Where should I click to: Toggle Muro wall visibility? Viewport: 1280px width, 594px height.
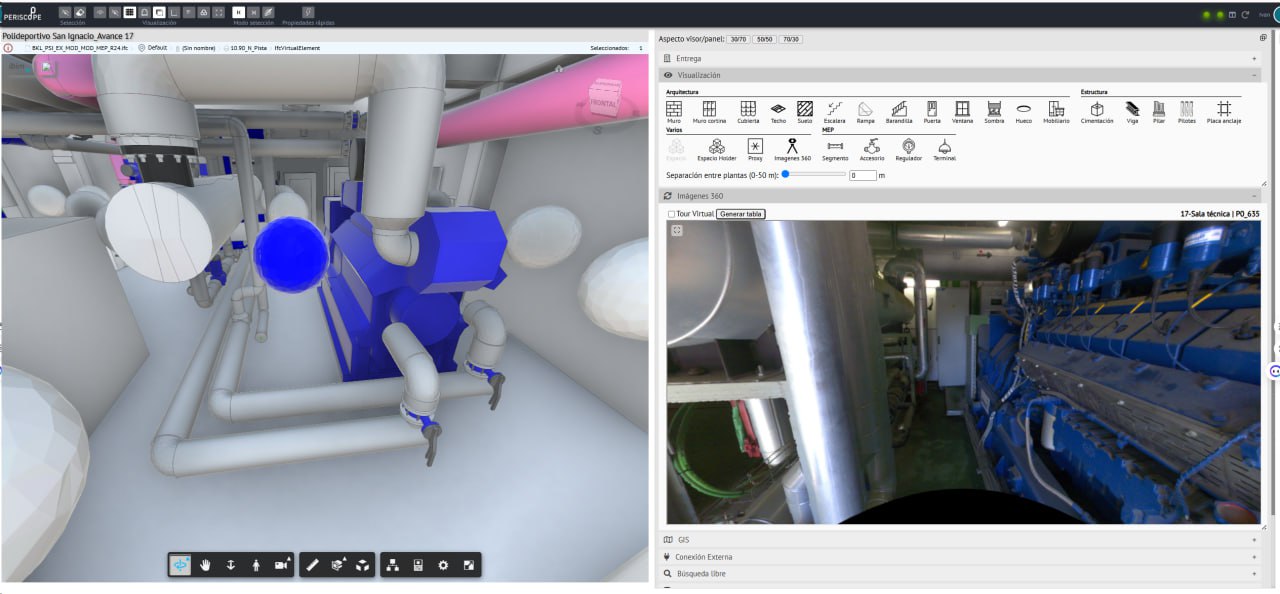(x=674, y=109)
